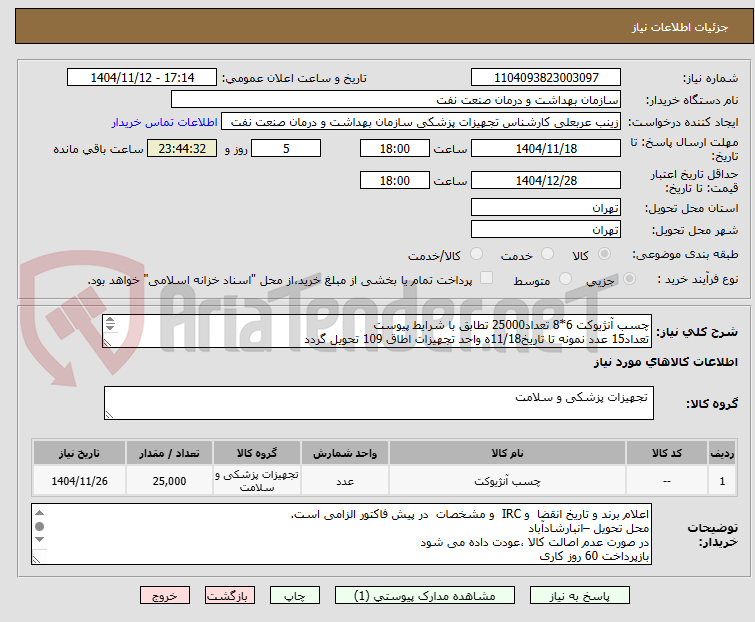
Task: Click the need date cell 1404/11/26
Action: [79, 481]
